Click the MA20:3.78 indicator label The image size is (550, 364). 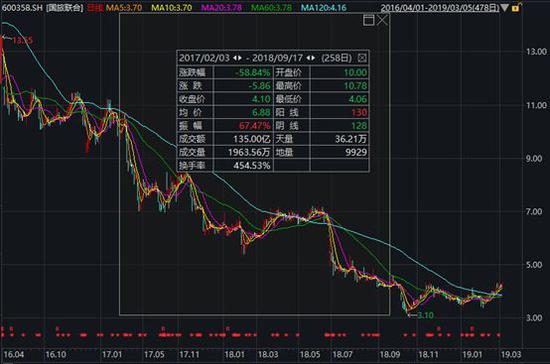[x=221, y=7]
